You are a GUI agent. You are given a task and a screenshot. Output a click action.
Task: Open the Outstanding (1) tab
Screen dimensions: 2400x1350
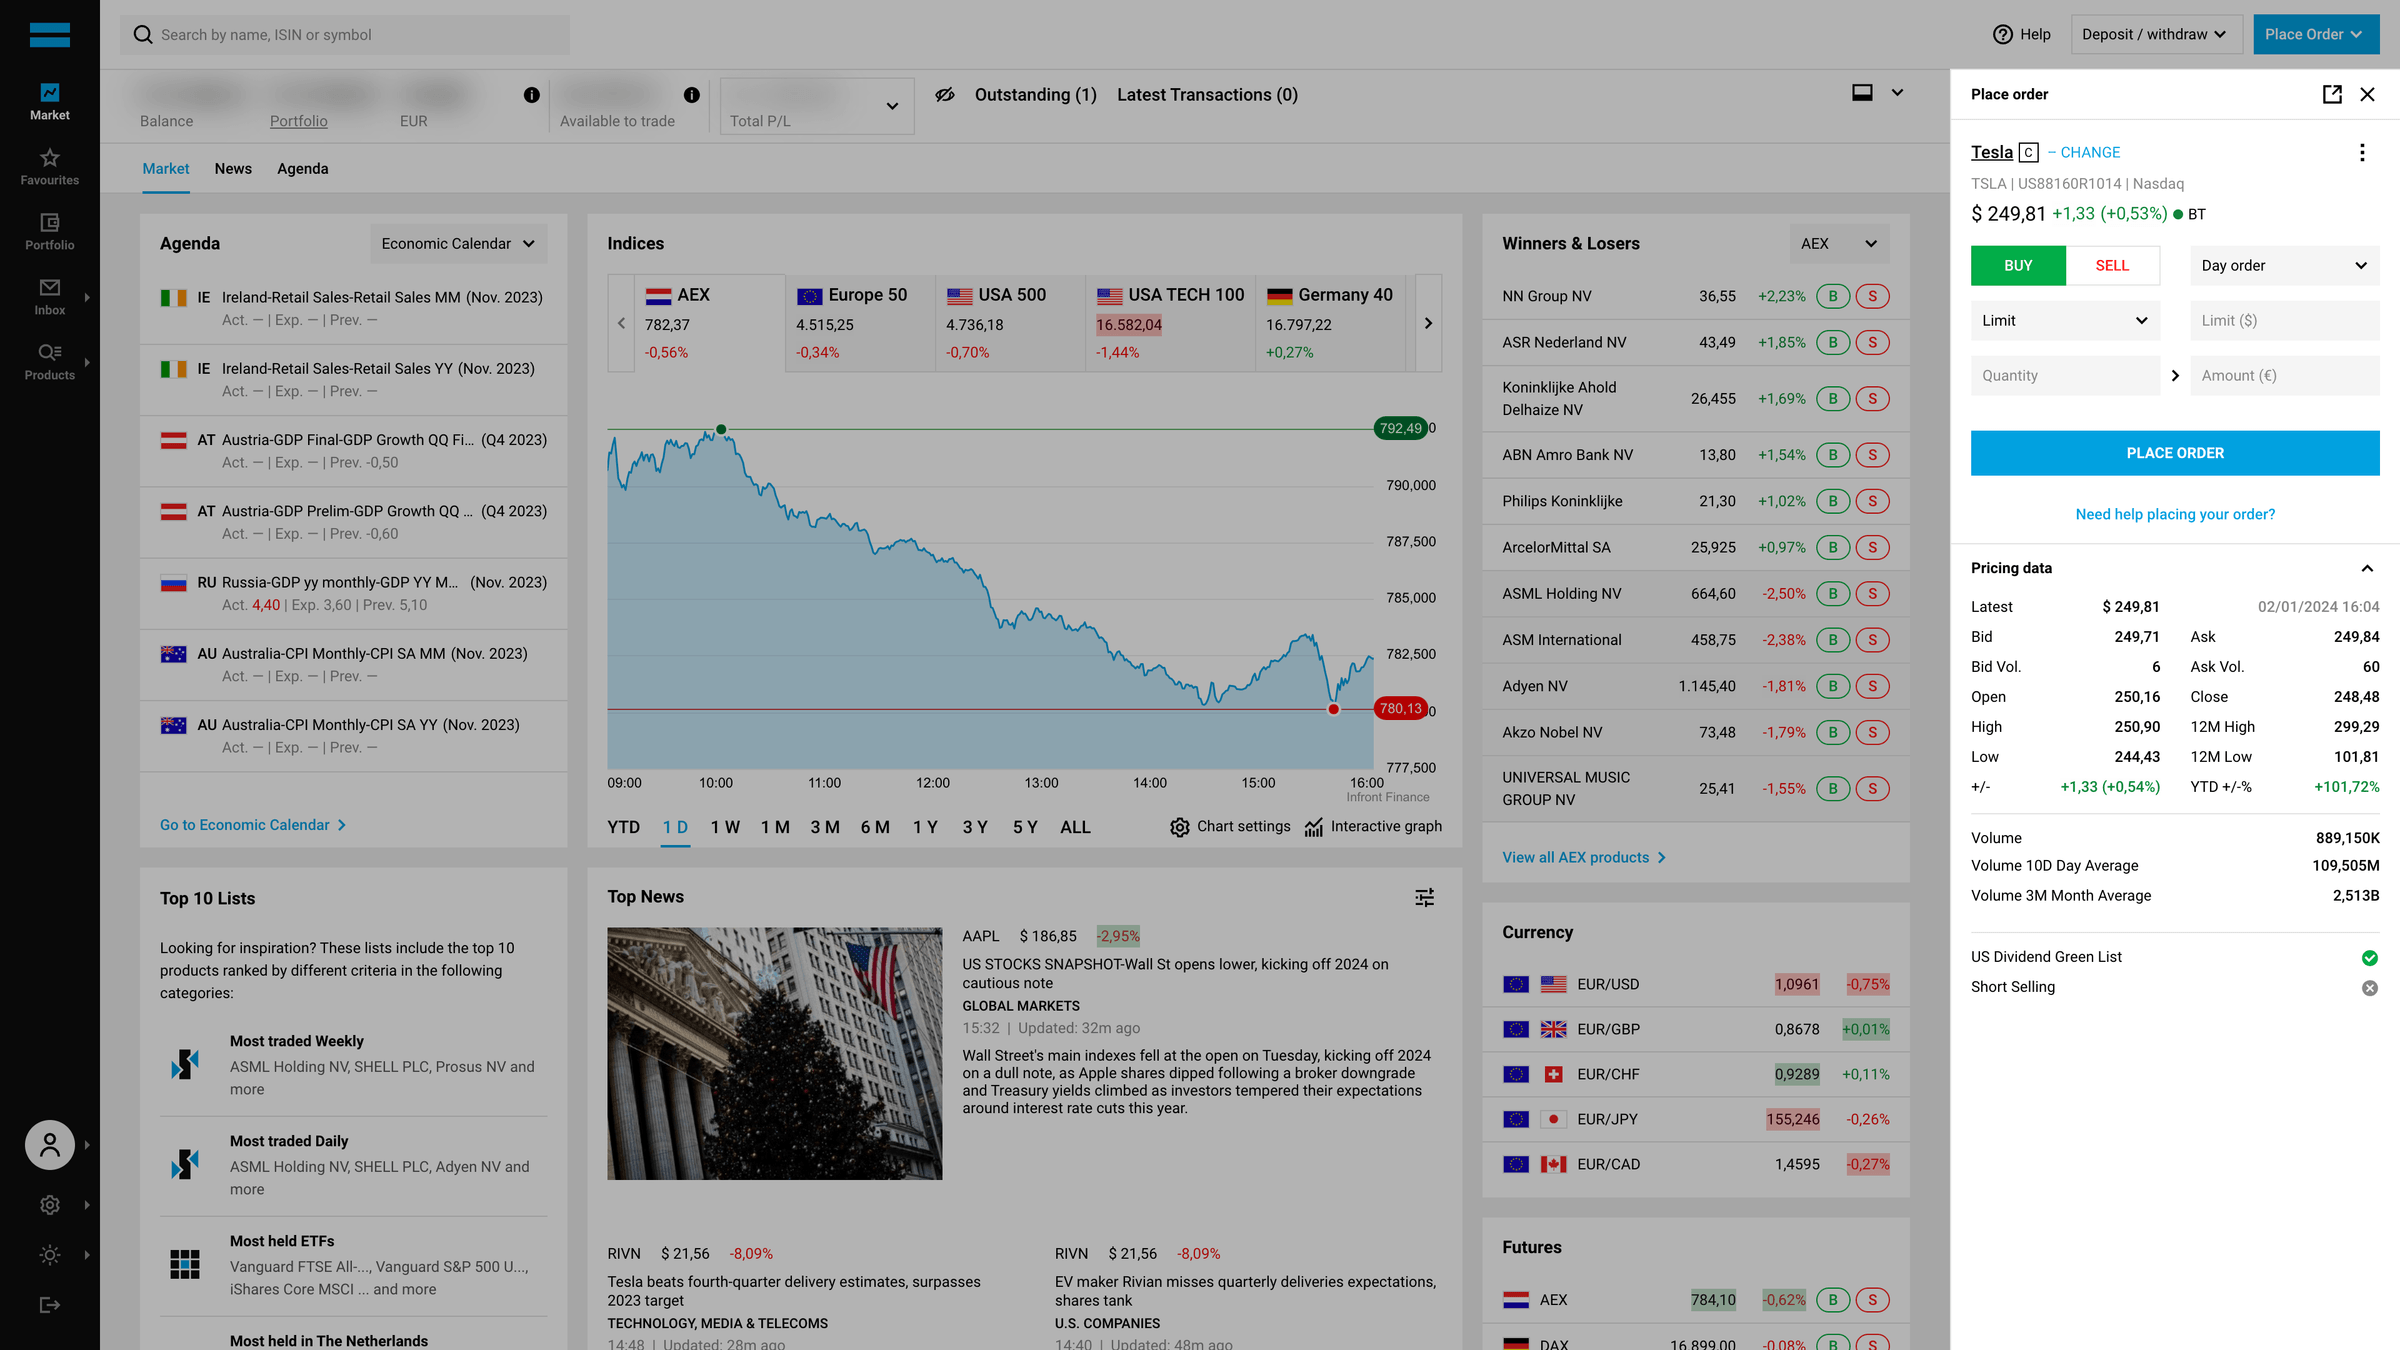coord(1035,95)
